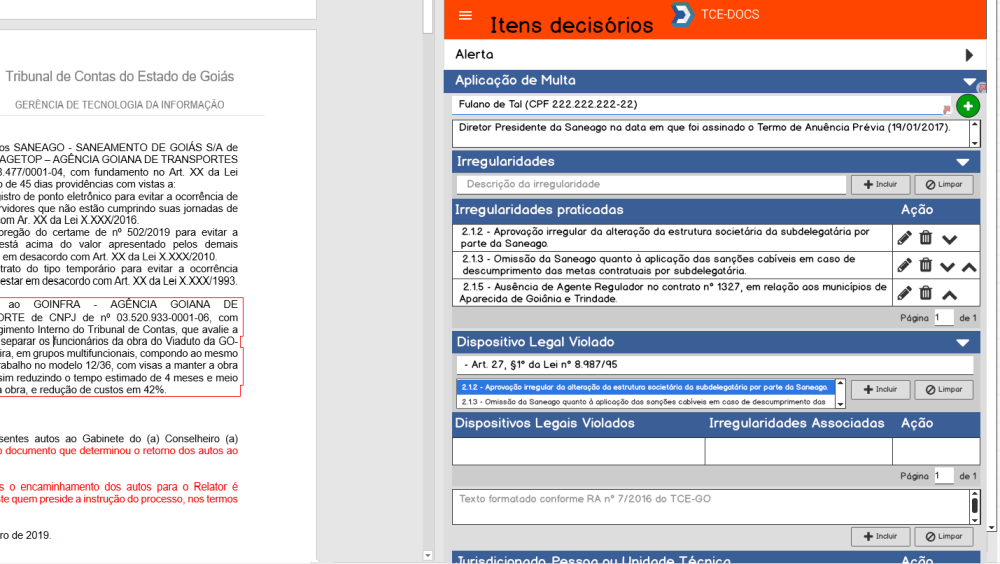Collapse the Aplicação de Multa section
The image size is (1000, 564).
967,81
